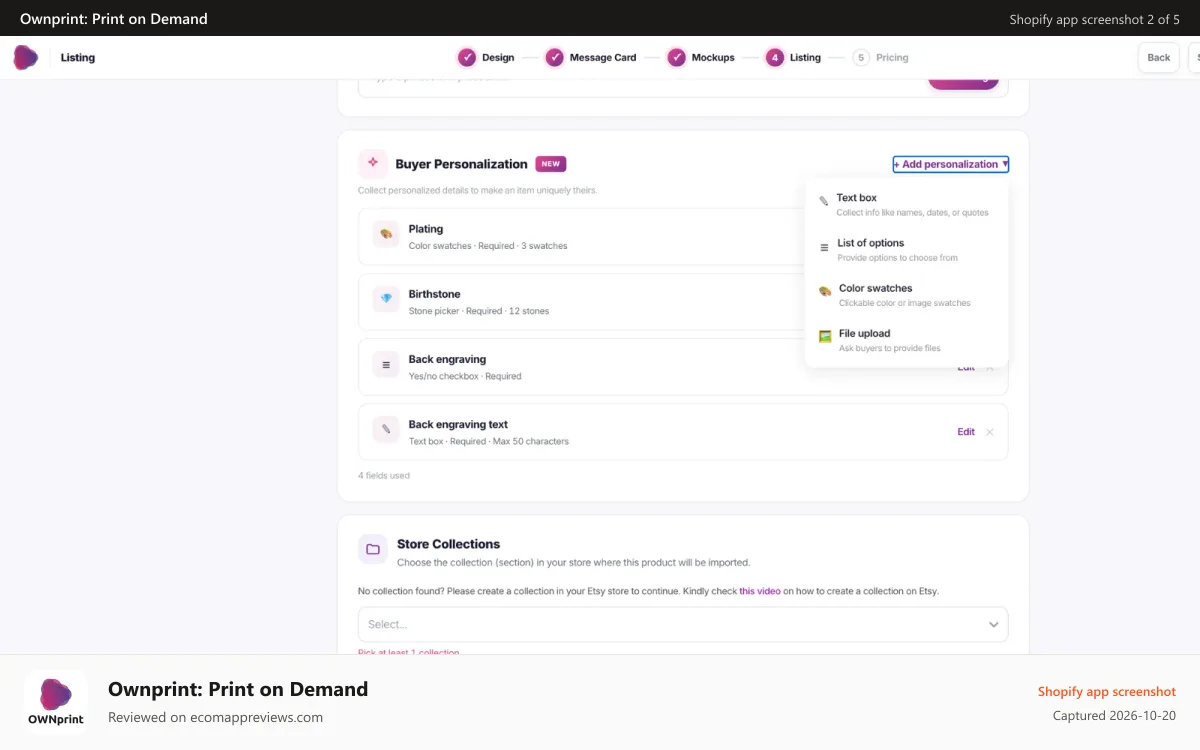The image size is (1200, 750).
Task: Click the Mockups step checkmark icon
Action: 676,57
